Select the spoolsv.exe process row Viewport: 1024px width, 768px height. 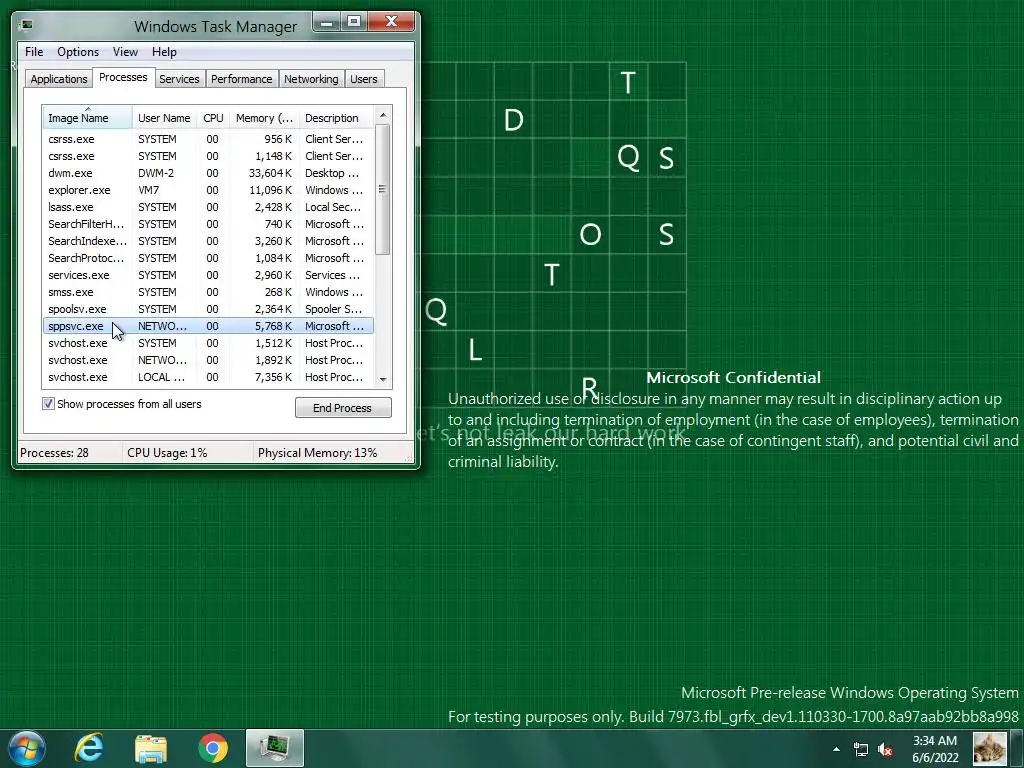tap(208, 309)
